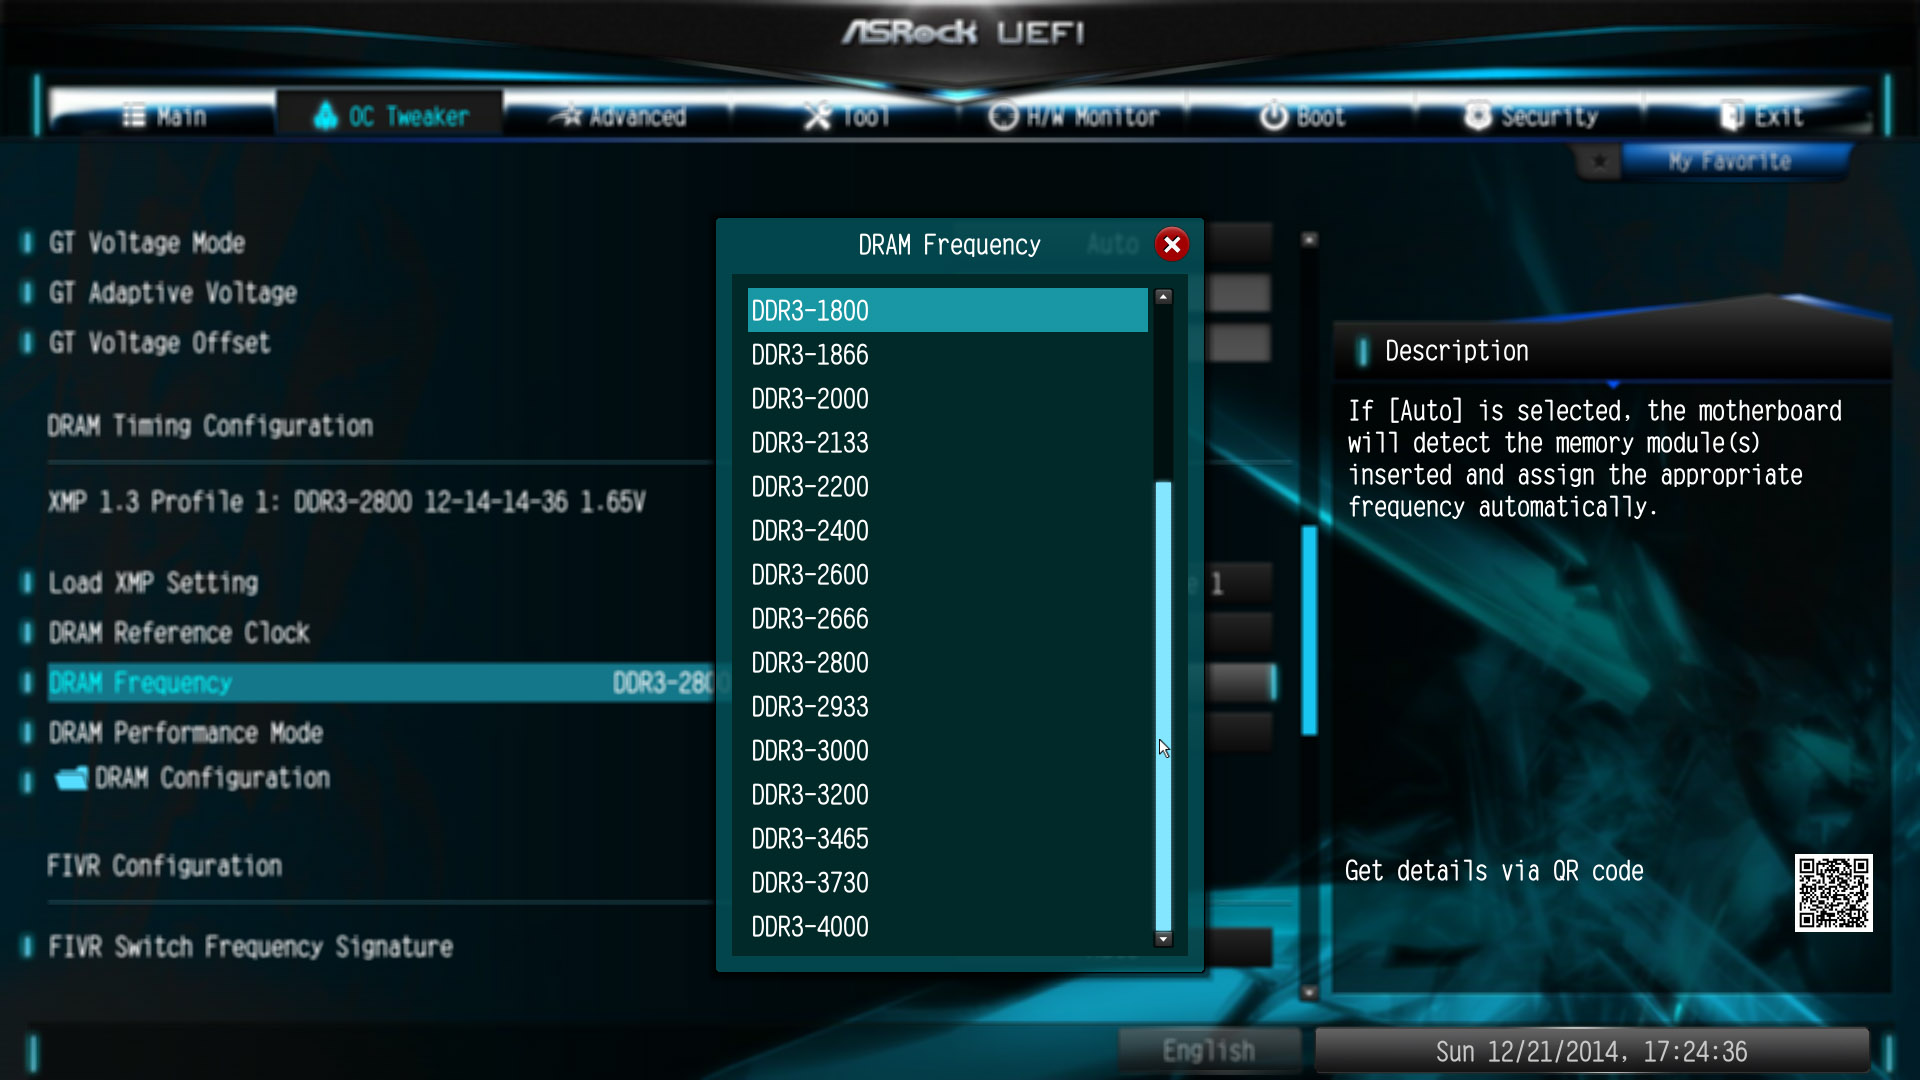
Task: Click the popup list scrollbar thumb
Action: pyautogui.click(x=1163, y=706)
